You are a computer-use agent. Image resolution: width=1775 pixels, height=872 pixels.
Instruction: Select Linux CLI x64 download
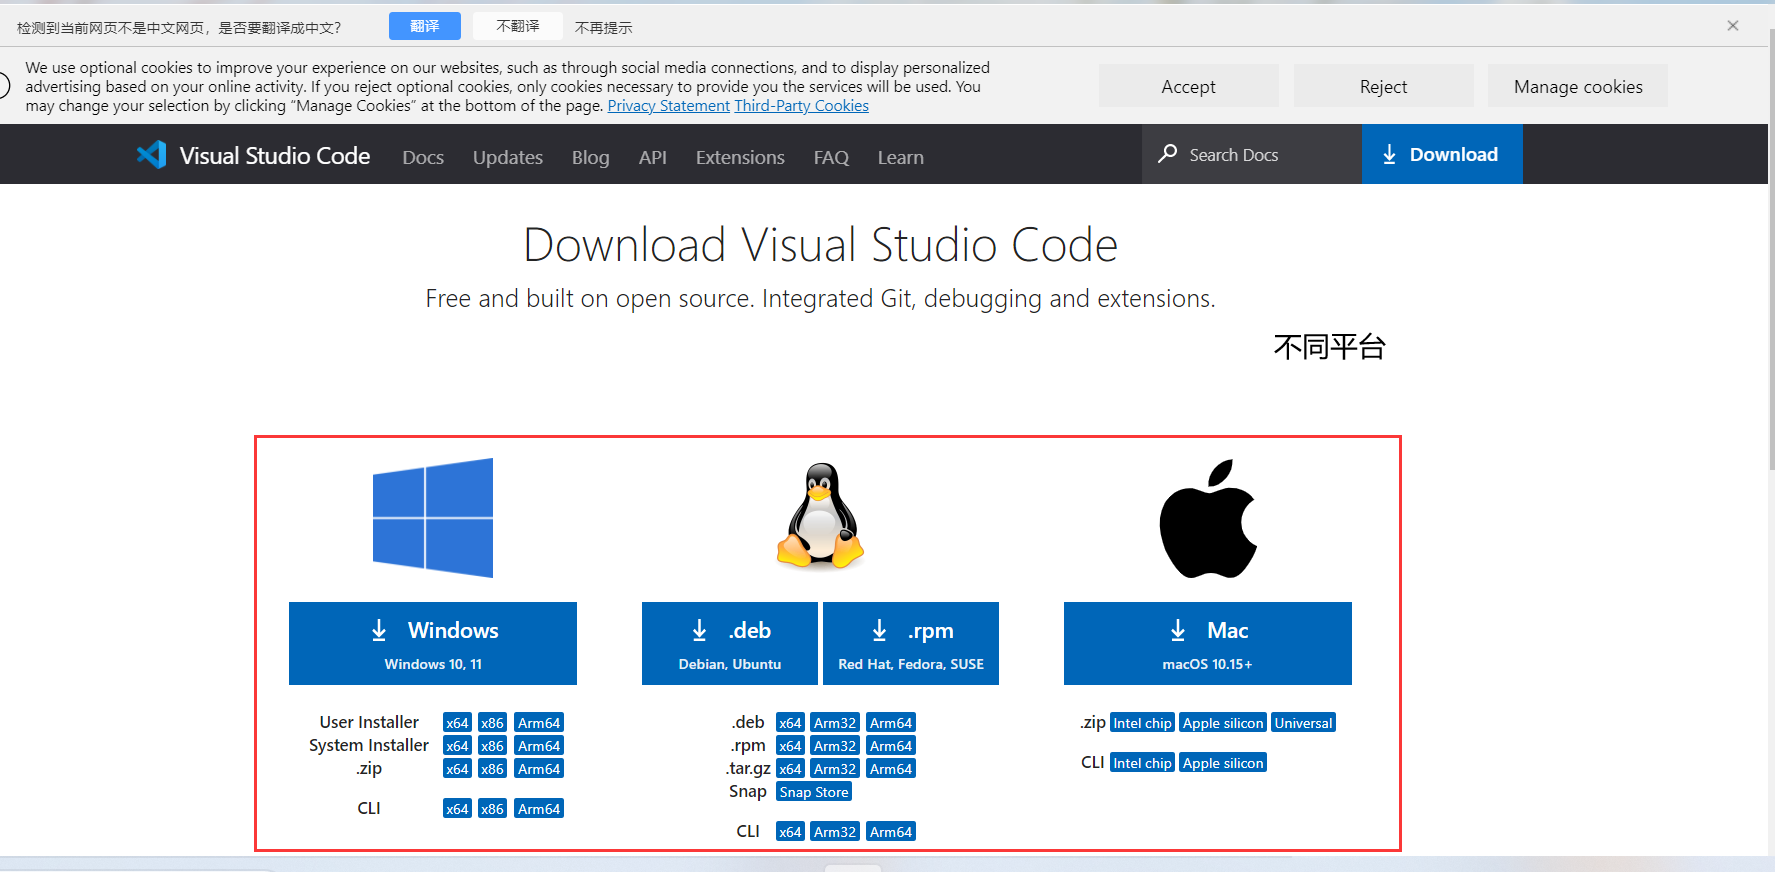790,831
